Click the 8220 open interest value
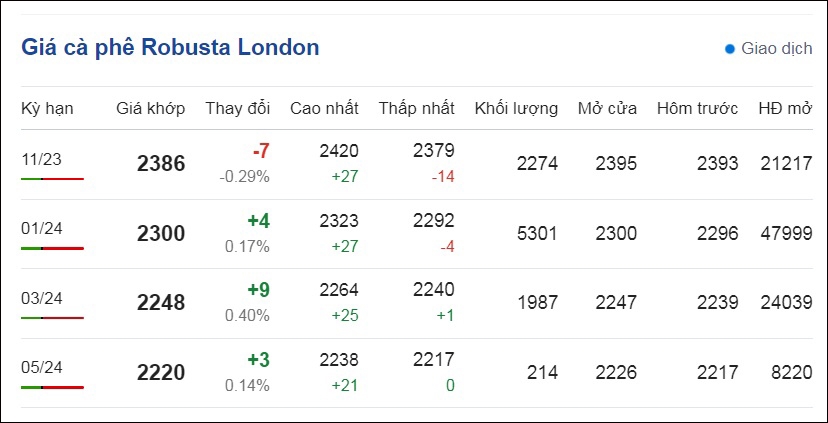The image size is (828, 423). coord(792,373)
